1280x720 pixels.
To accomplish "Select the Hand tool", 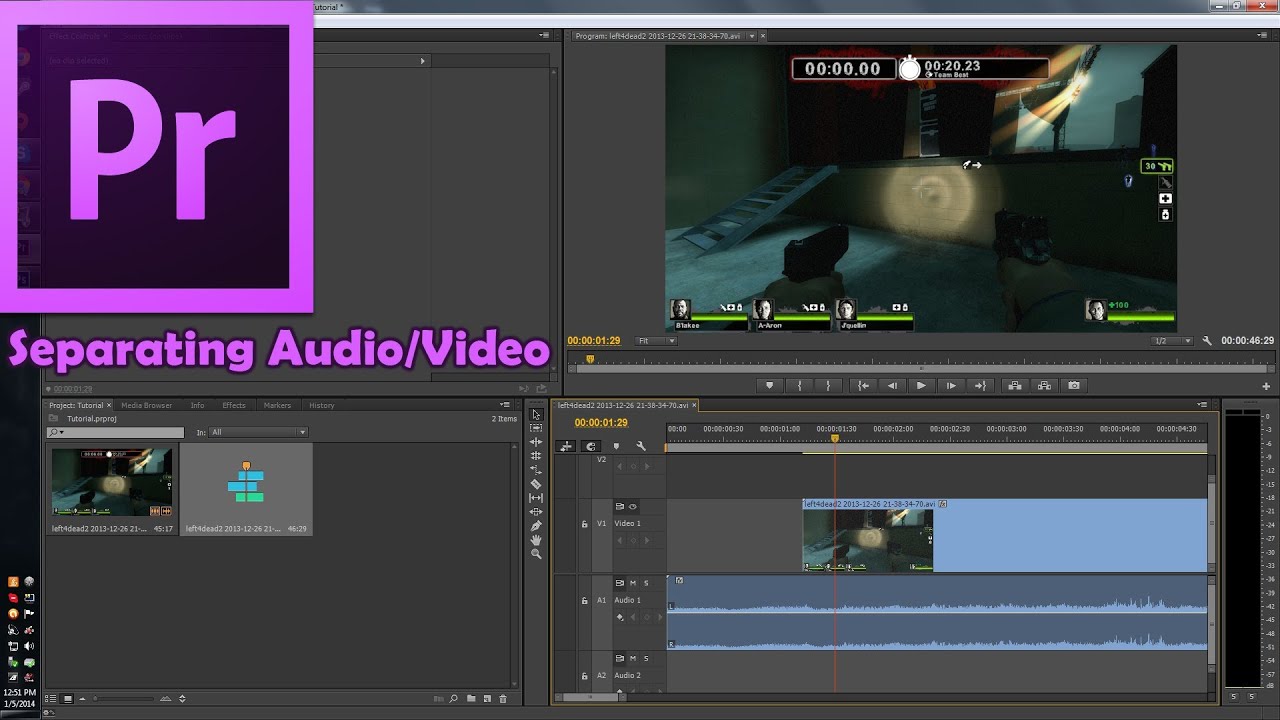I will coord(536,540).
